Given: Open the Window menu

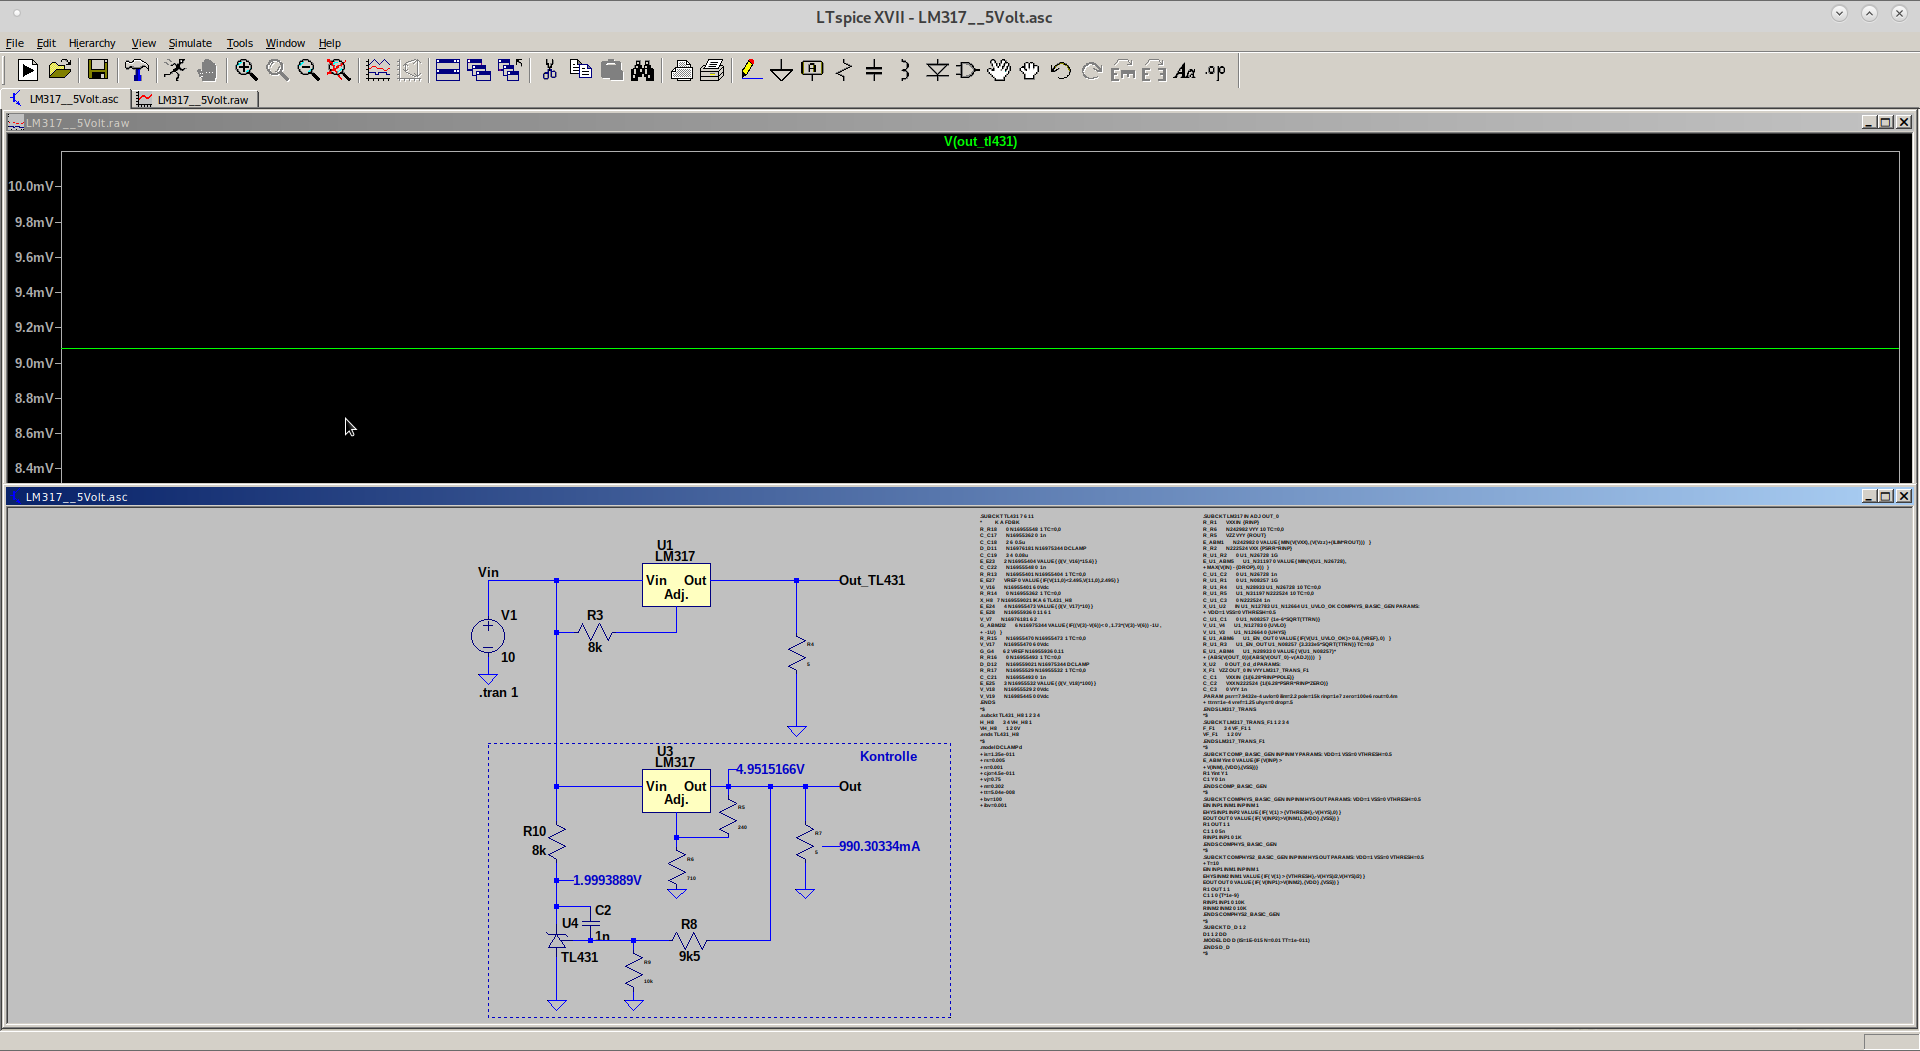Looking at the screenshot, I should click(x=285, y=43).
